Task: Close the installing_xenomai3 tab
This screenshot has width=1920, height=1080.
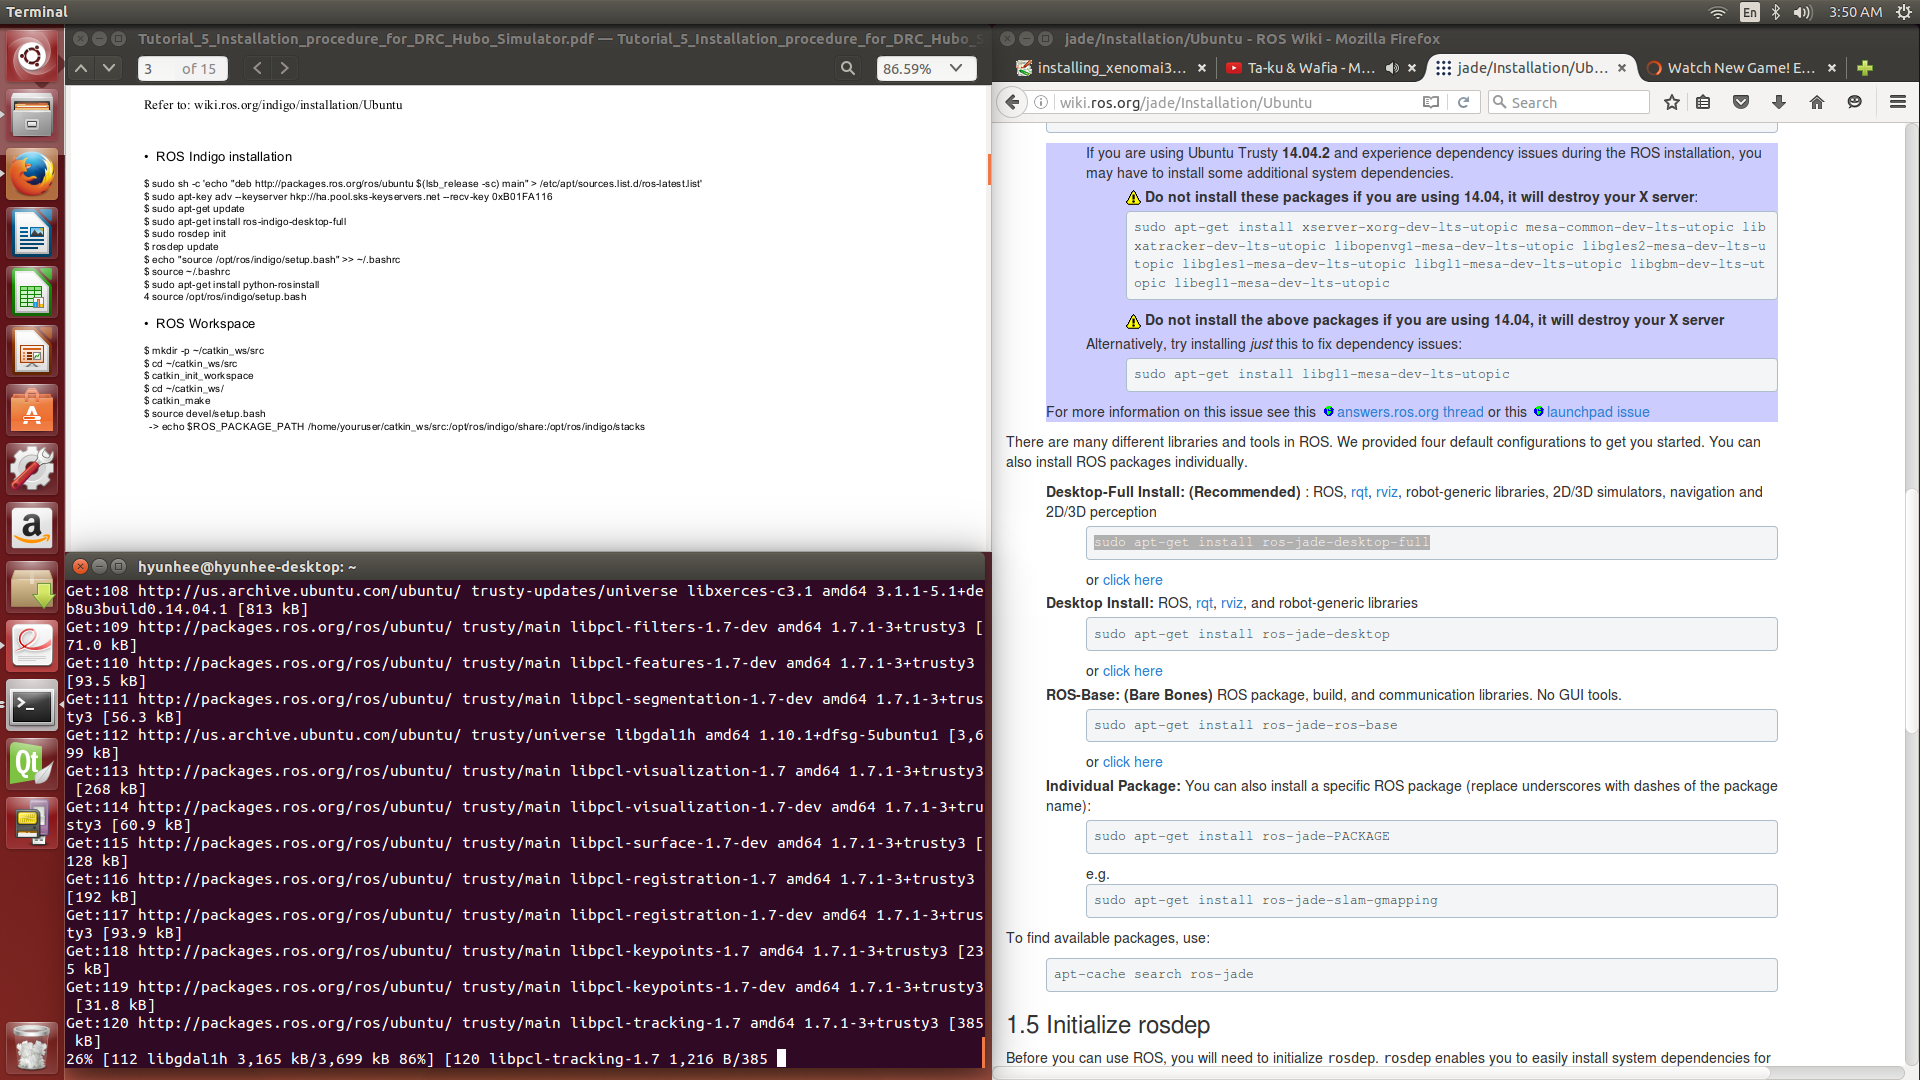Action: click(x=1202, y=68)
